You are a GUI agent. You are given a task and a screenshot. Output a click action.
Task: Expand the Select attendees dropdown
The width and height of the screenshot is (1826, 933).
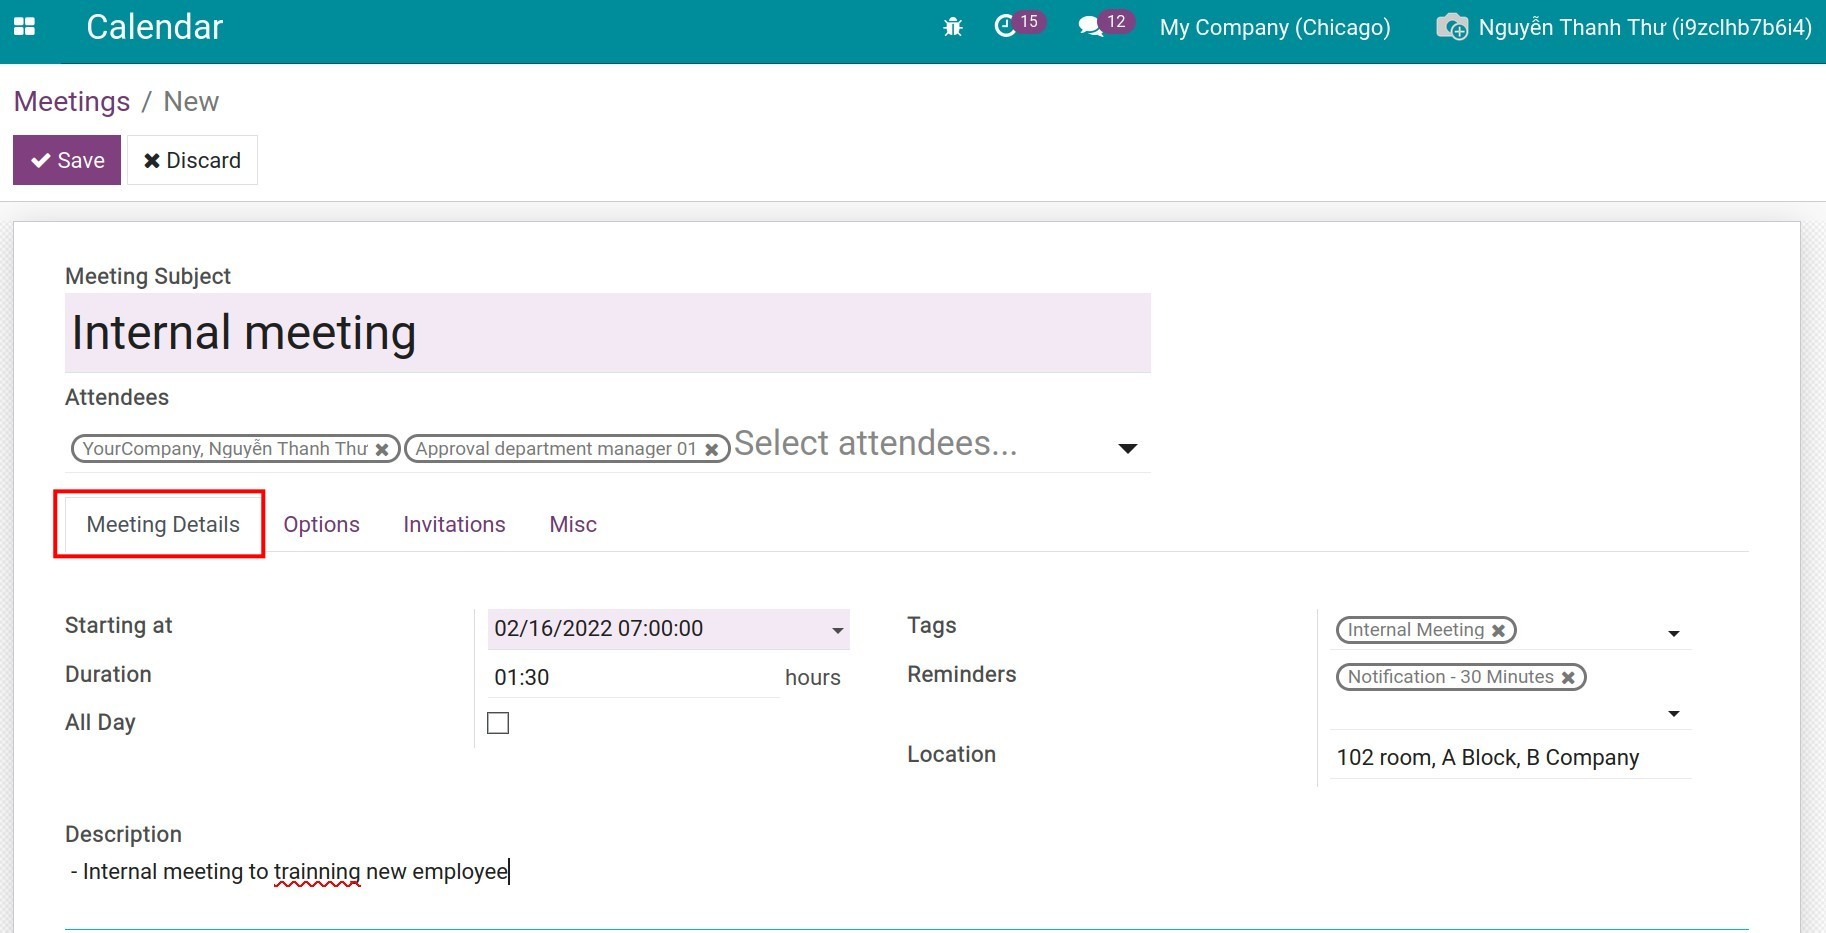1127,449
